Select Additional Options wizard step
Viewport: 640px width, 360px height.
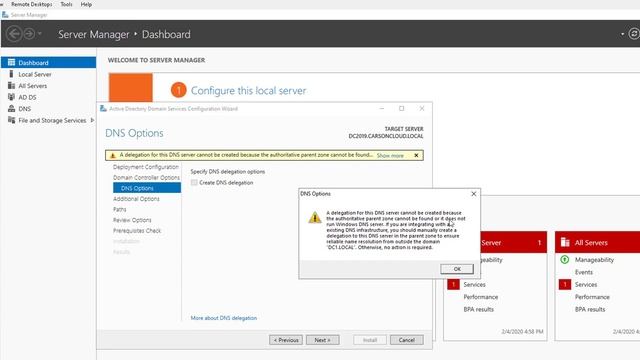click(x=136, y=199)
